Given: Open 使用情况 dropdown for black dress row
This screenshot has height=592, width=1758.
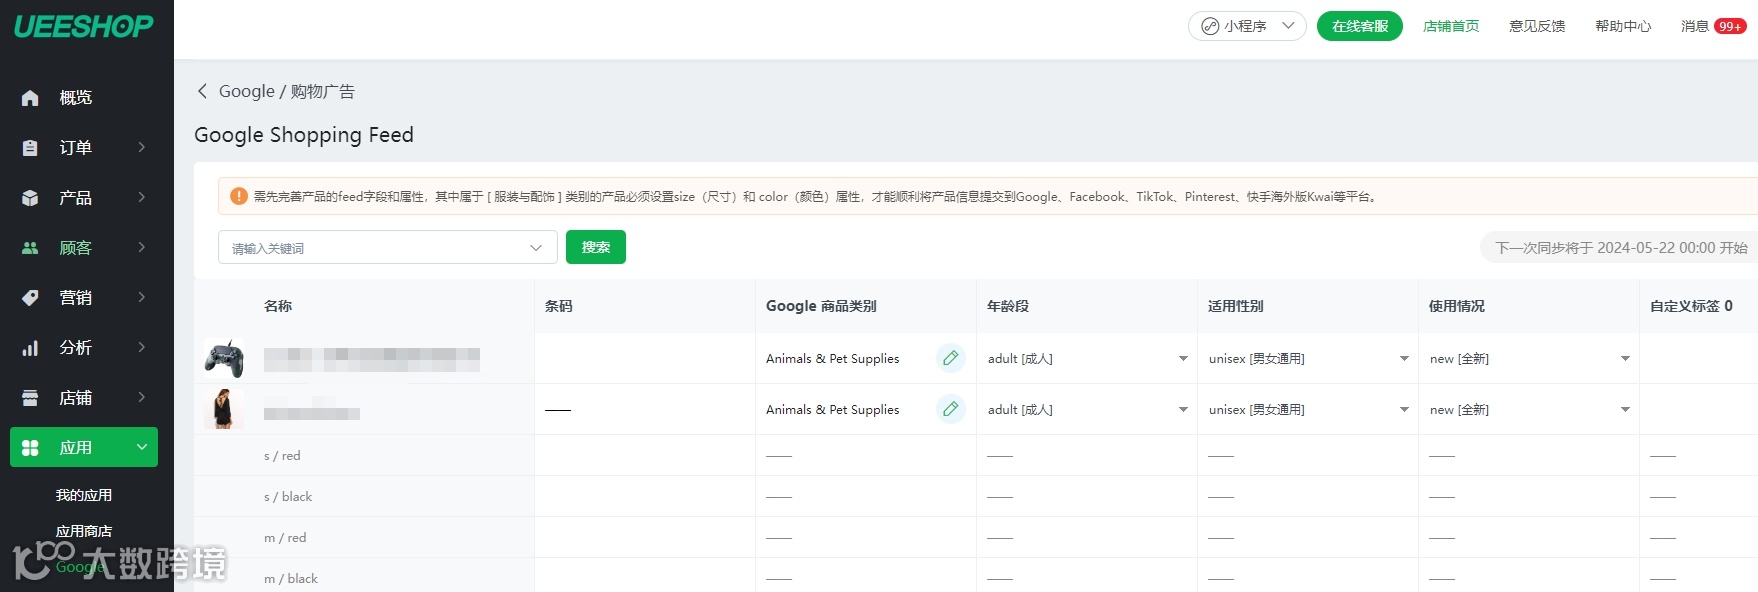Looking at the screenshot, I should click(x=1625, y=410).
